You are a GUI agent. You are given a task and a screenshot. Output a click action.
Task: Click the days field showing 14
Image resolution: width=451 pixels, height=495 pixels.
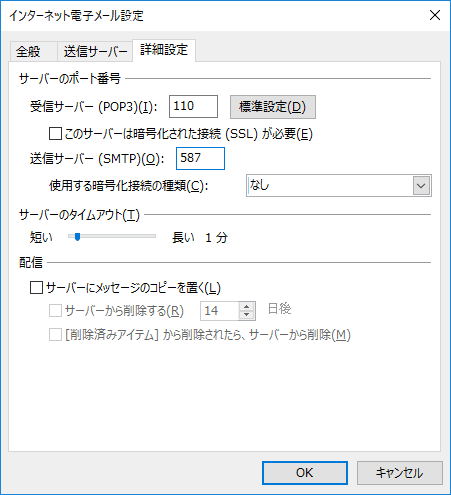coord(220,311)
